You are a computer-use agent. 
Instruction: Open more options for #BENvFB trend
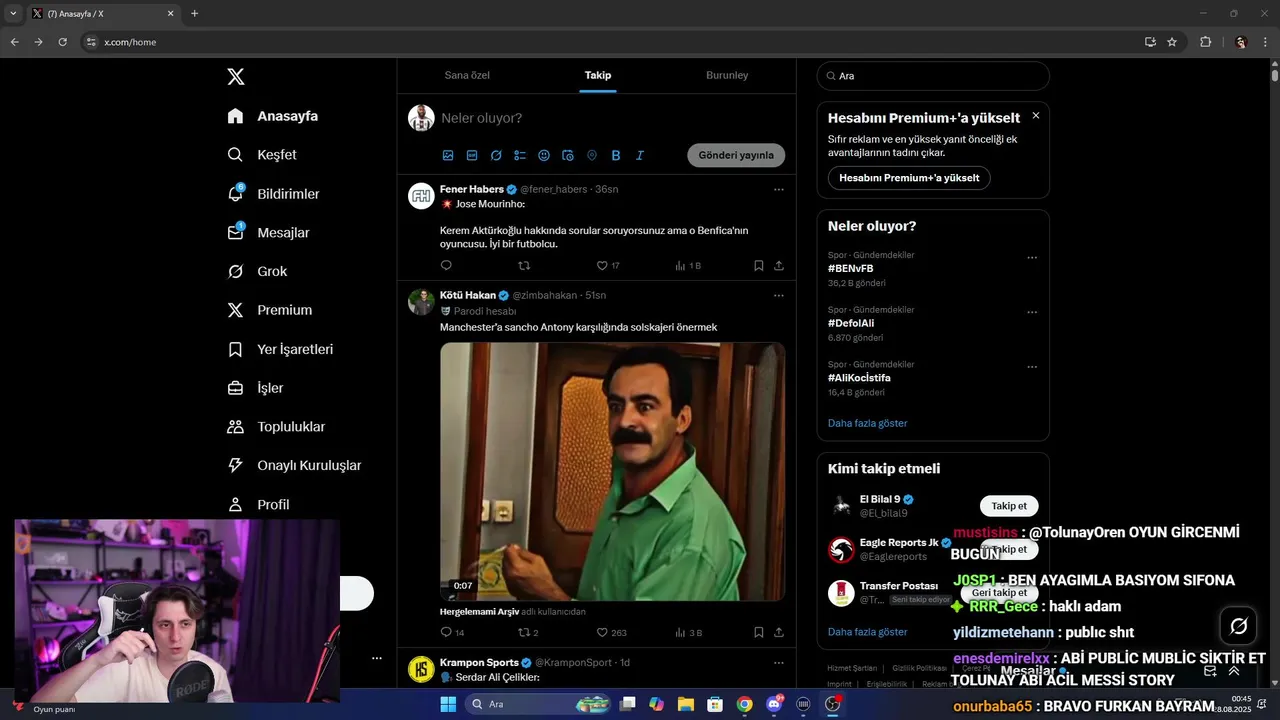pyautogui.click(x=1032, y=258)
